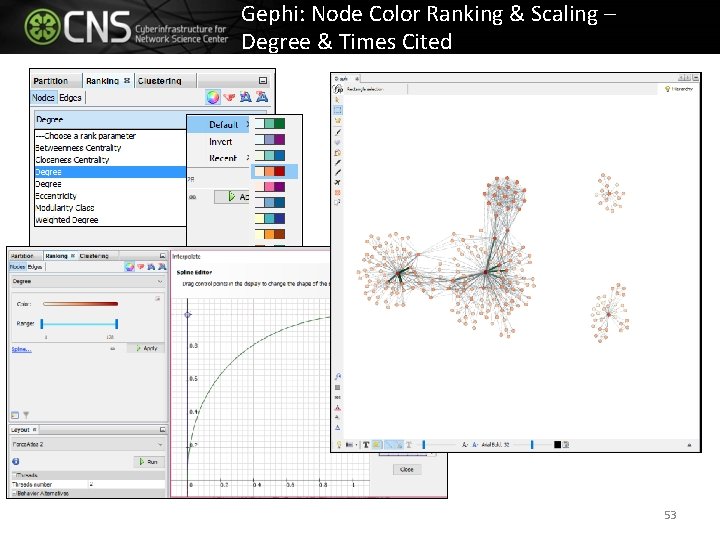Image resolution: width=720 pixels, height=540 pixels.
Task: Select the drag hand tool in Graph window
Action: (x=338, y=120)
